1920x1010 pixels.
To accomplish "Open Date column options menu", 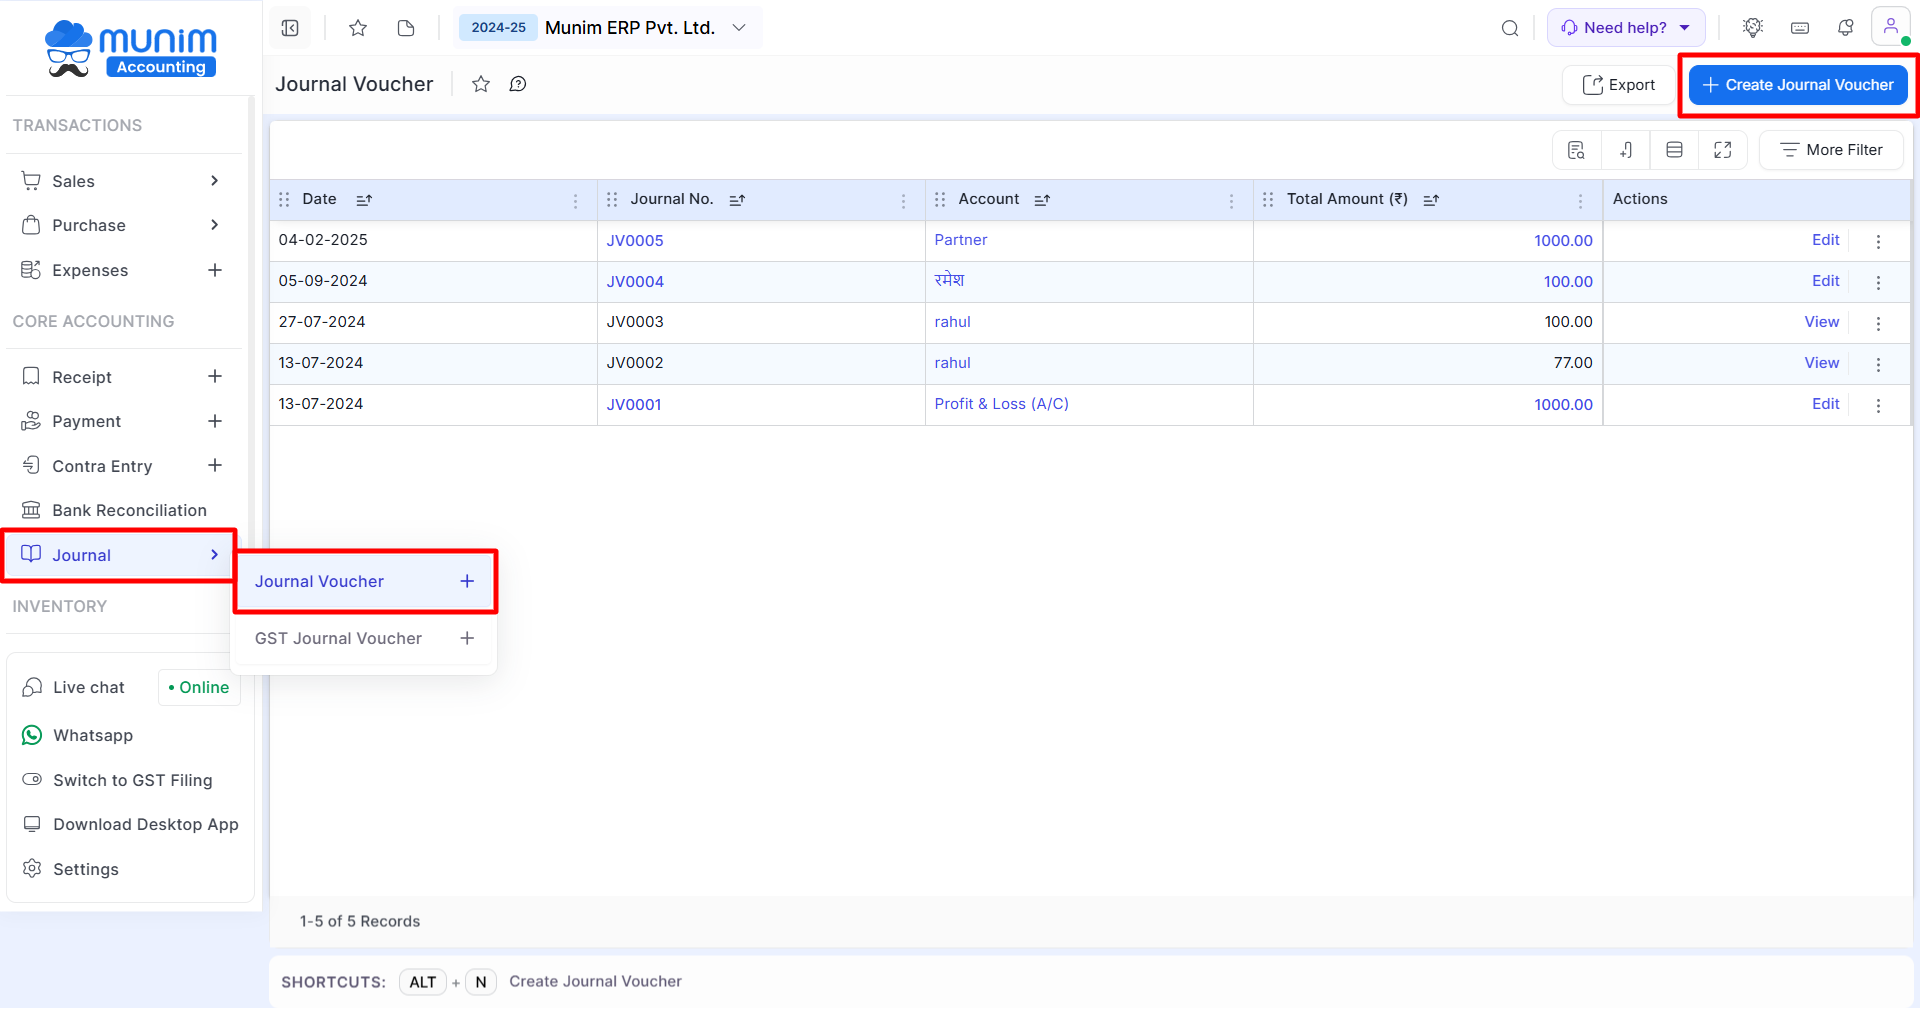I will [x=575, y=201].
